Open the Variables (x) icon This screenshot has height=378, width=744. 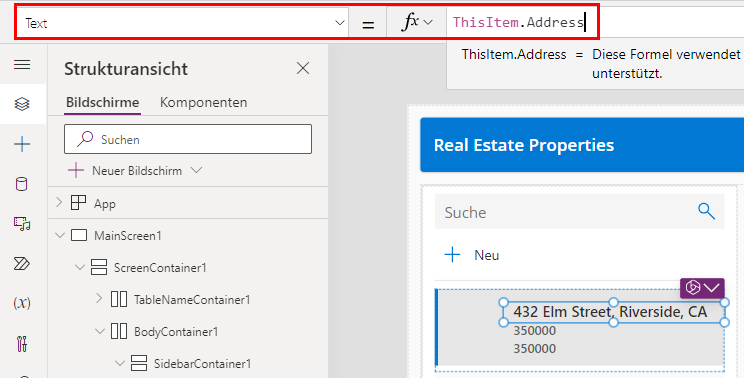(x=22, y=303)
